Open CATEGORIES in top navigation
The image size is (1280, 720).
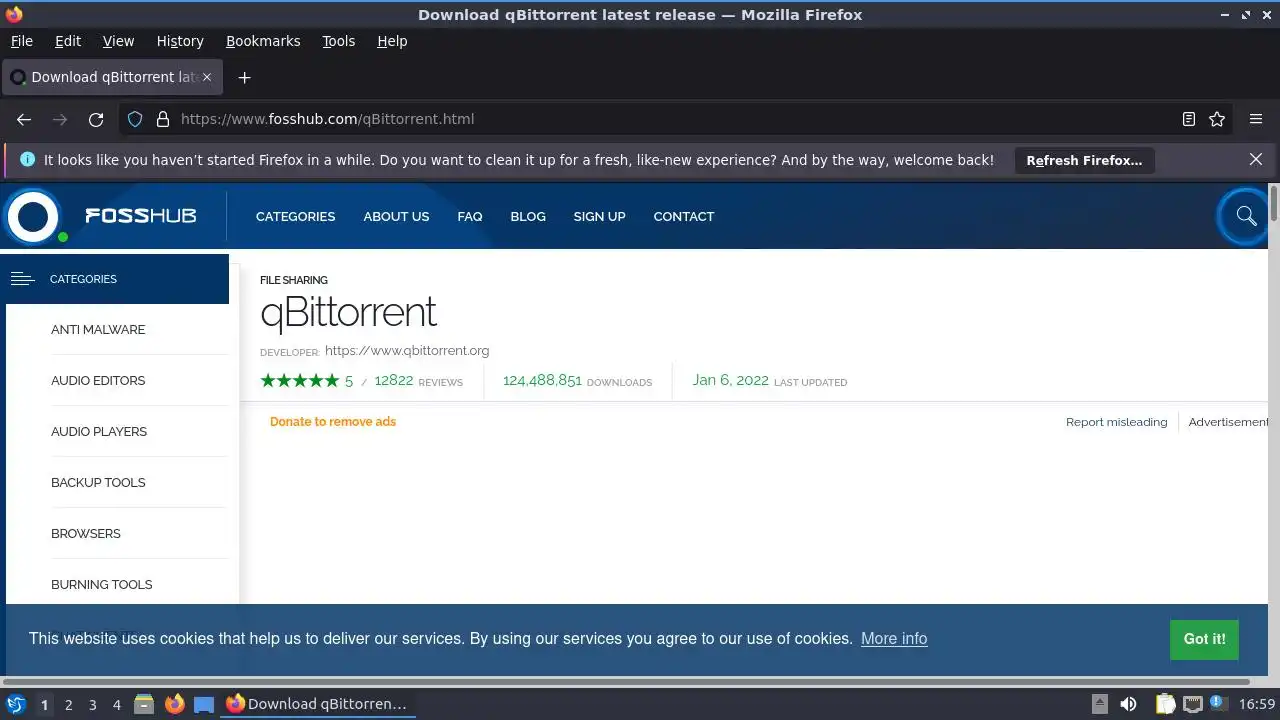295,216
